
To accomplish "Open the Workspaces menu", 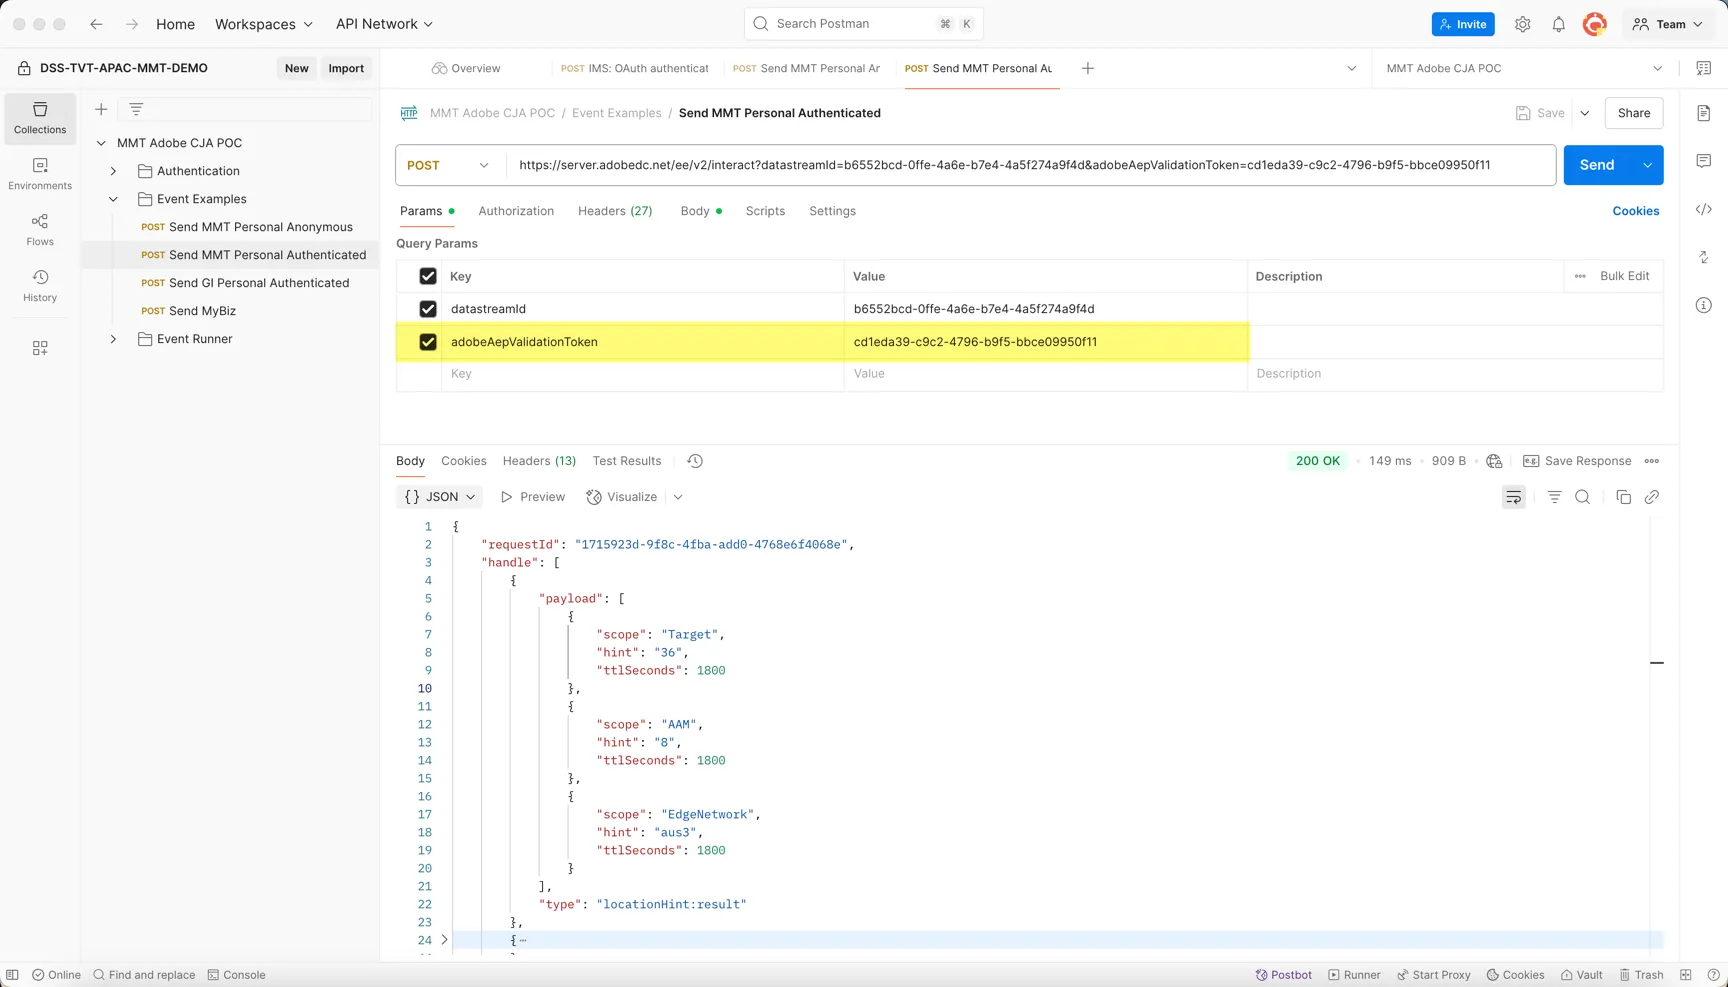I will (264, 24).
